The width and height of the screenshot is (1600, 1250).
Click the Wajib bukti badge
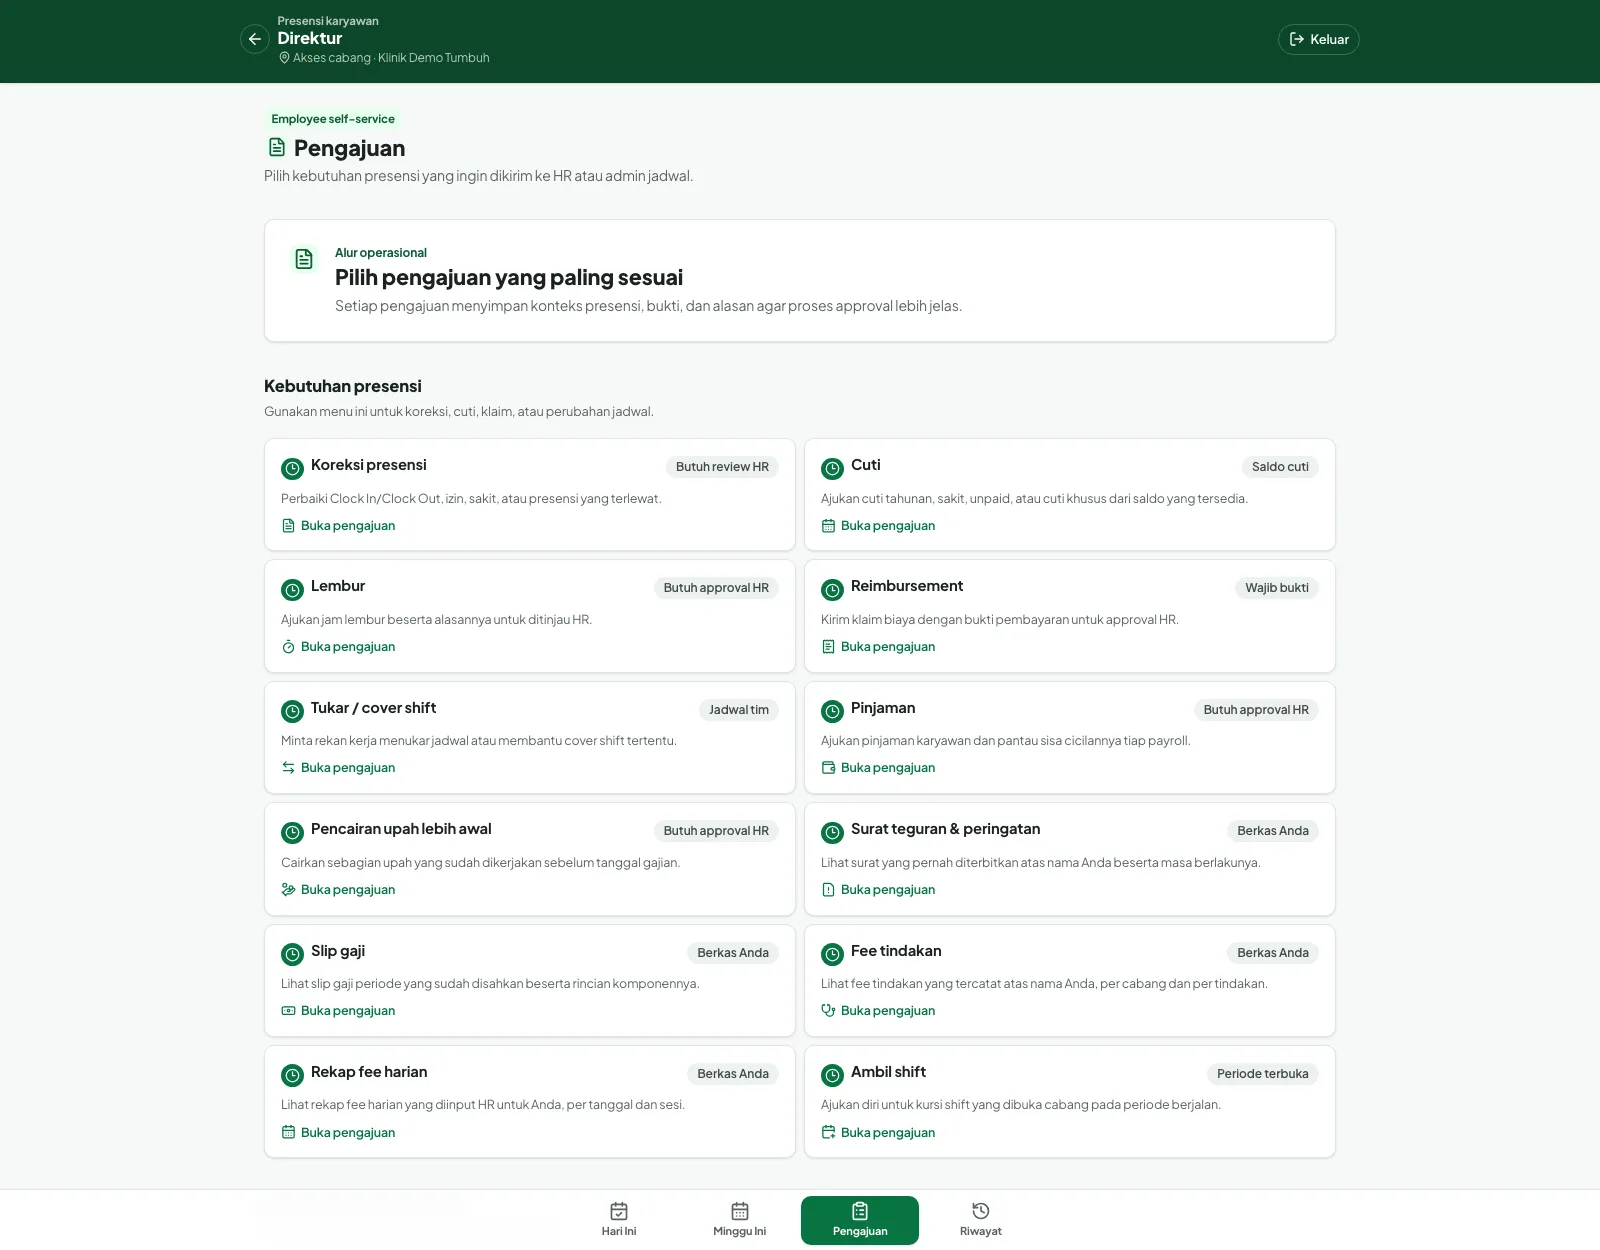pyautogui.click(x=1277, y=588)
